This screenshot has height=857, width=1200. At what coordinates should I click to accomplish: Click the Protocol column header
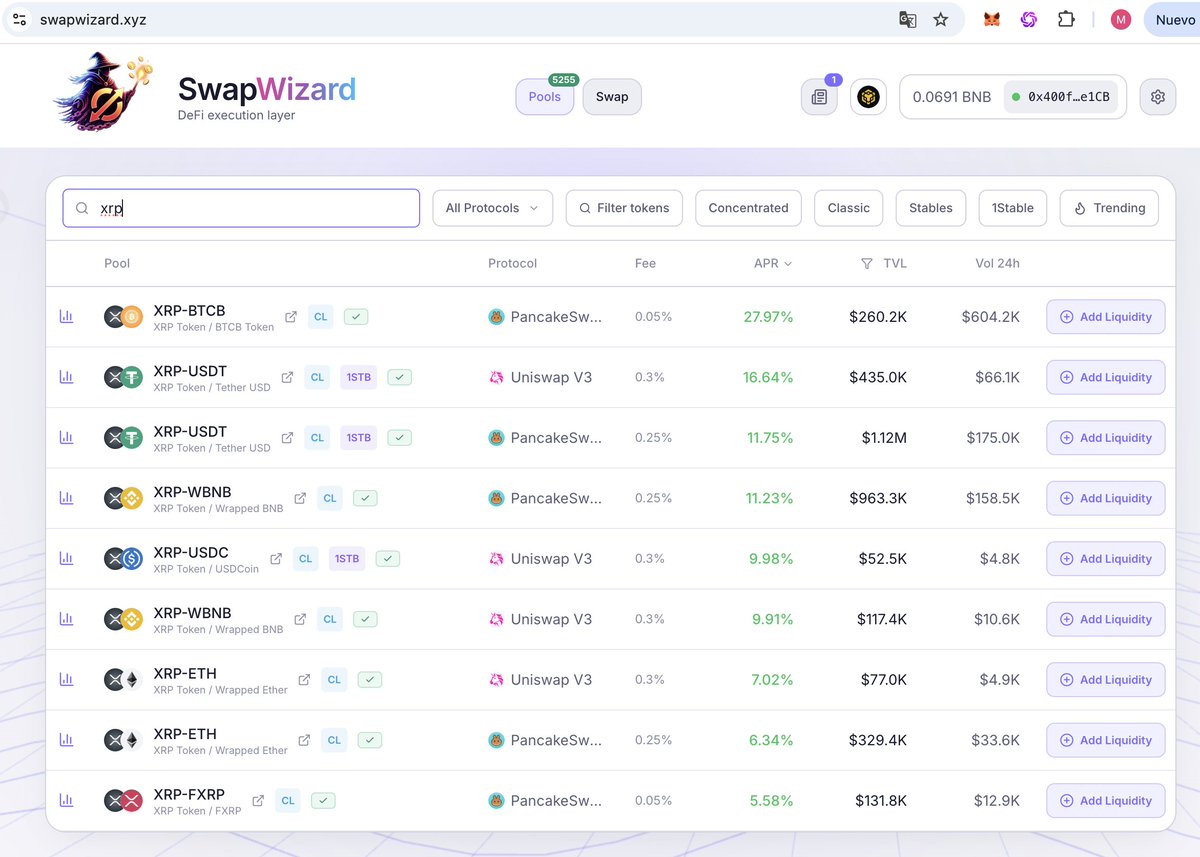pos(512,264)
